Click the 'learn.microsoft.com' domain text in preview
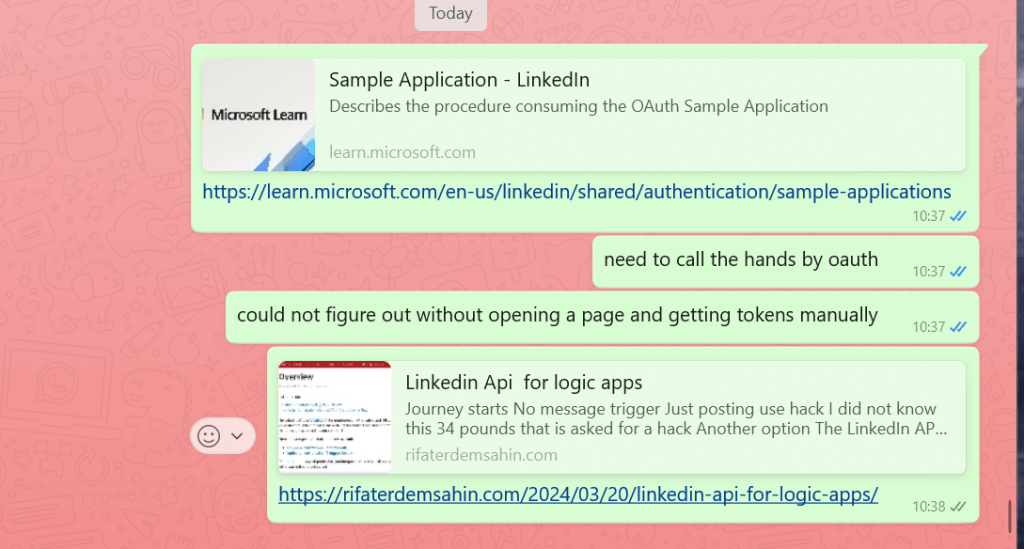 (402, 152)
